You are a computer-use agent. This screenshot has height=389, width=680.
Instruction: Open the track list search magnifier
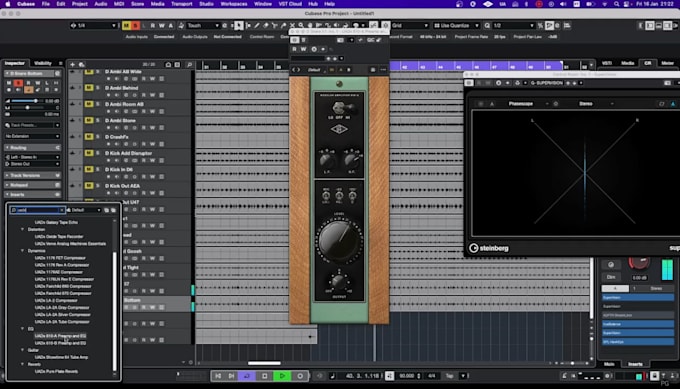[x=190, y=65]
